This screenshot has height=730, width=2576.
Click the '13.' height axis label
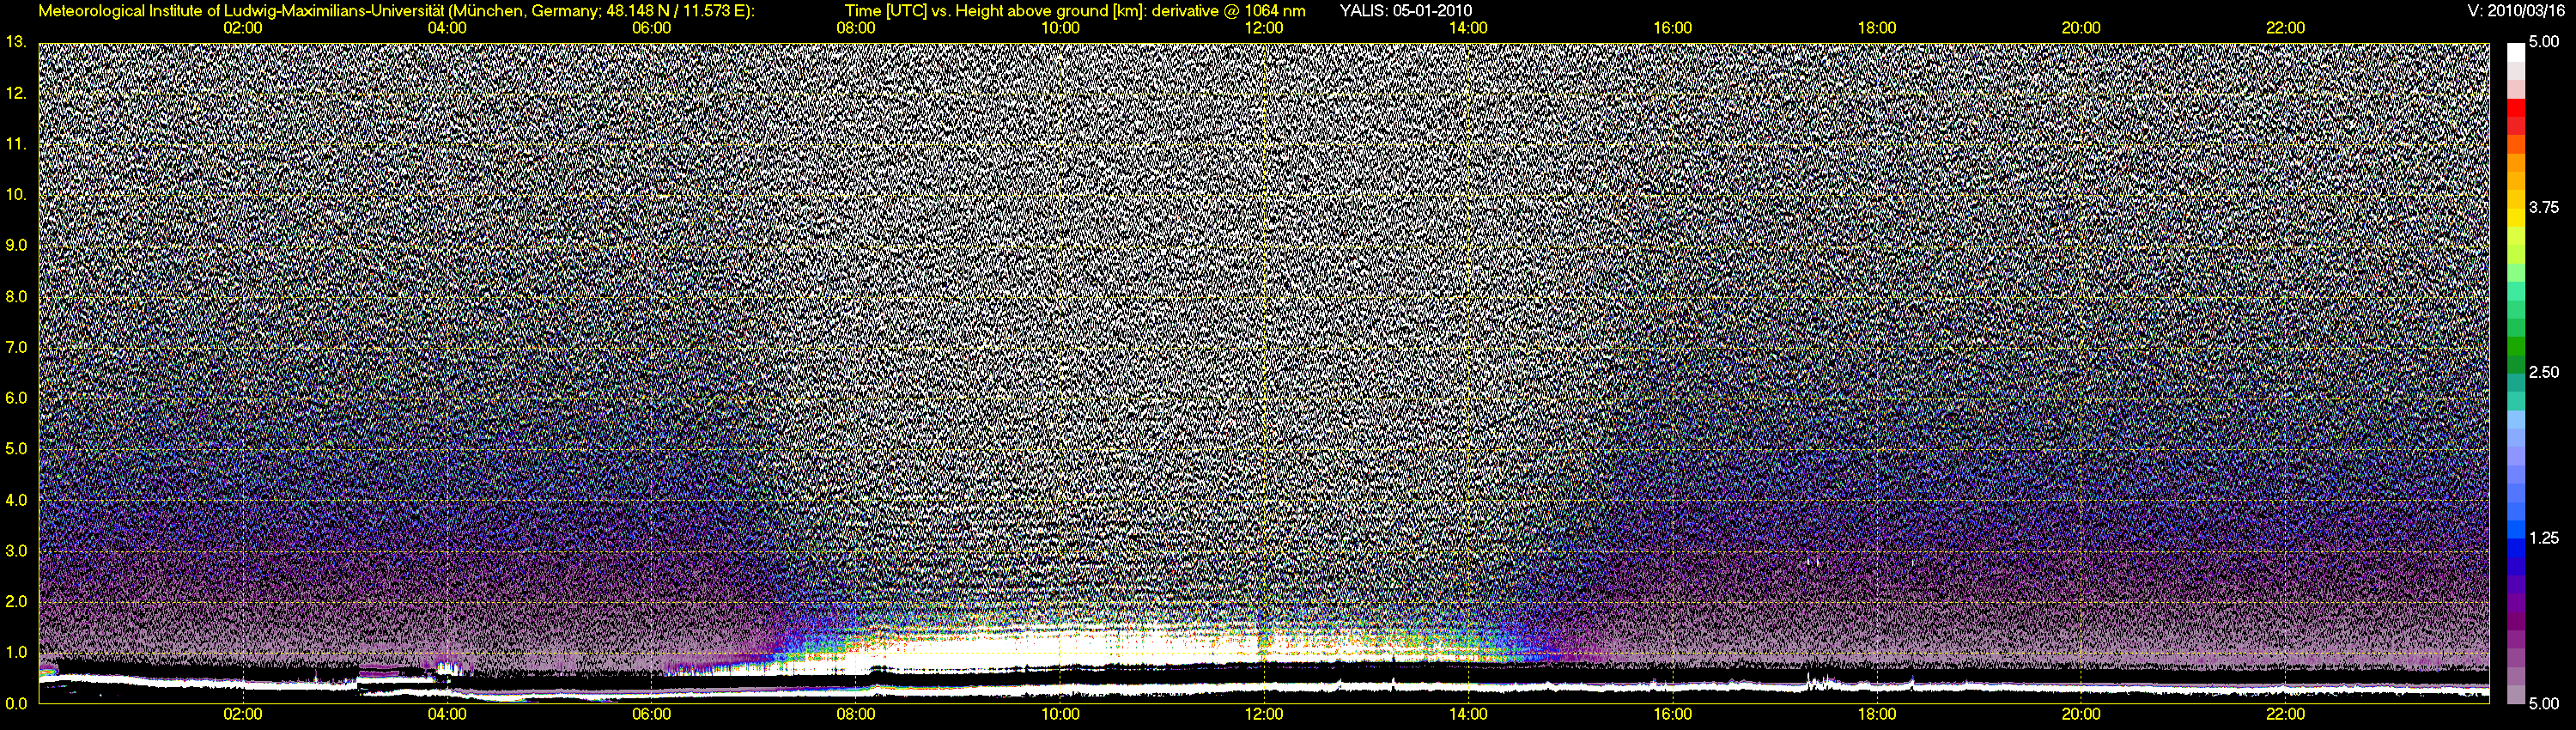[15, 42]
